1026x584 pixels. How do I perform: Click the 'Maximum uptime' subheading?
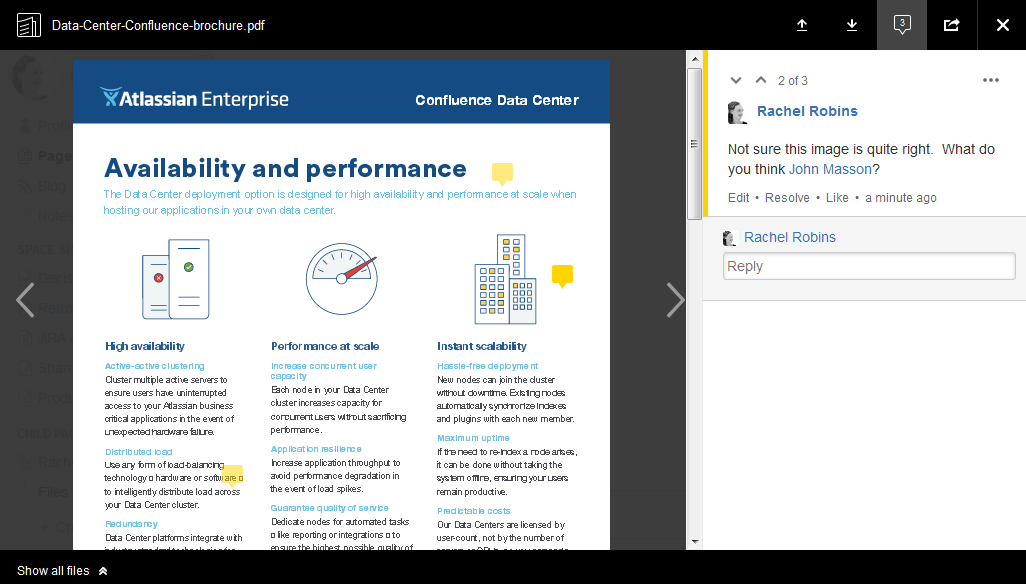point(473,438)
